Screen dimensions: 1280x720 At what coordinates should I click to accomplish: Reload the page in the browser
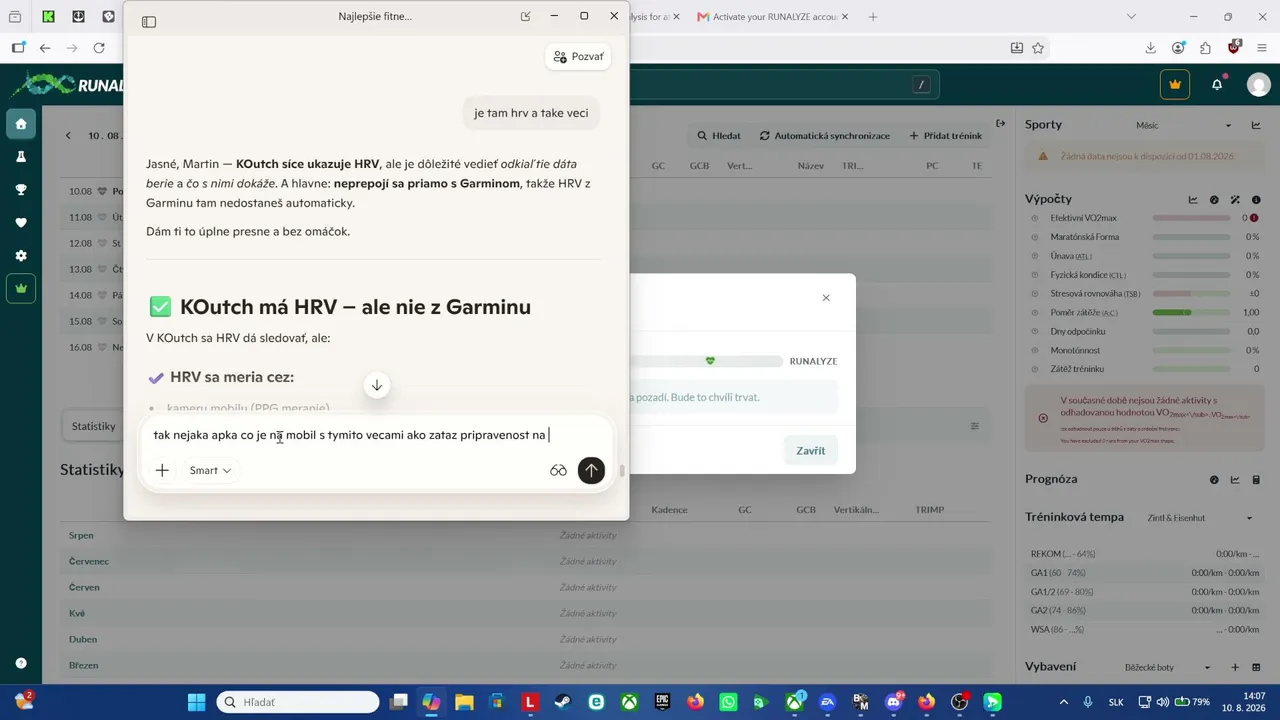[x=99, y=48]
